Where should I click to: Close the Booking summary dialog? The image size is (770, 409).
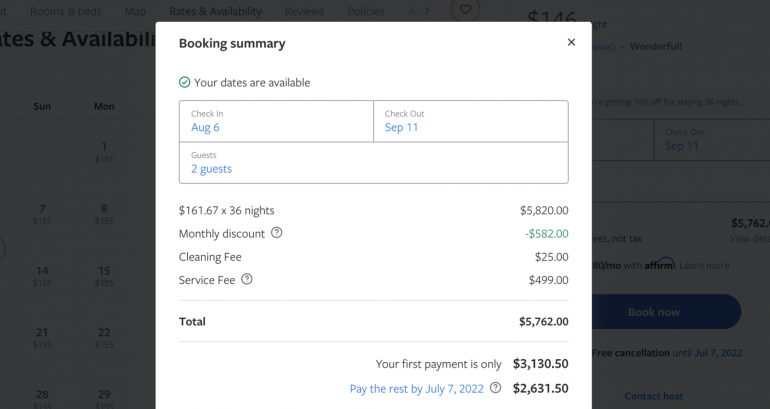pyautogui.click(x=571, y=43)
